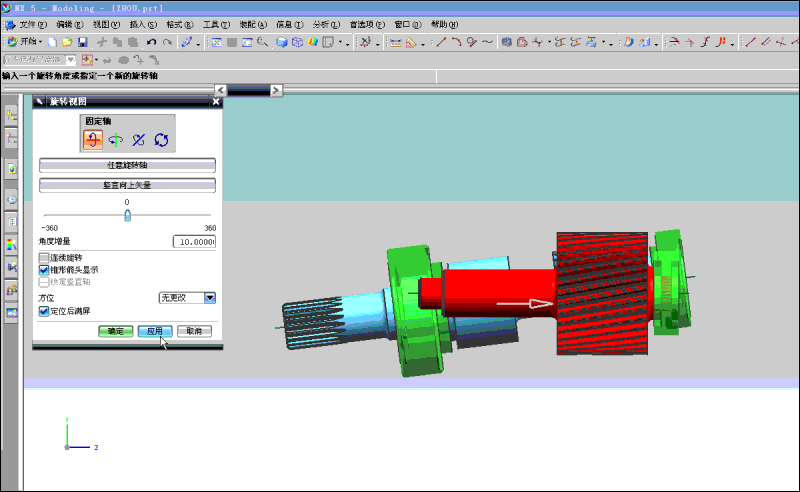
Task: Click the 取消 Cancel button
Action: coord(194,331)
